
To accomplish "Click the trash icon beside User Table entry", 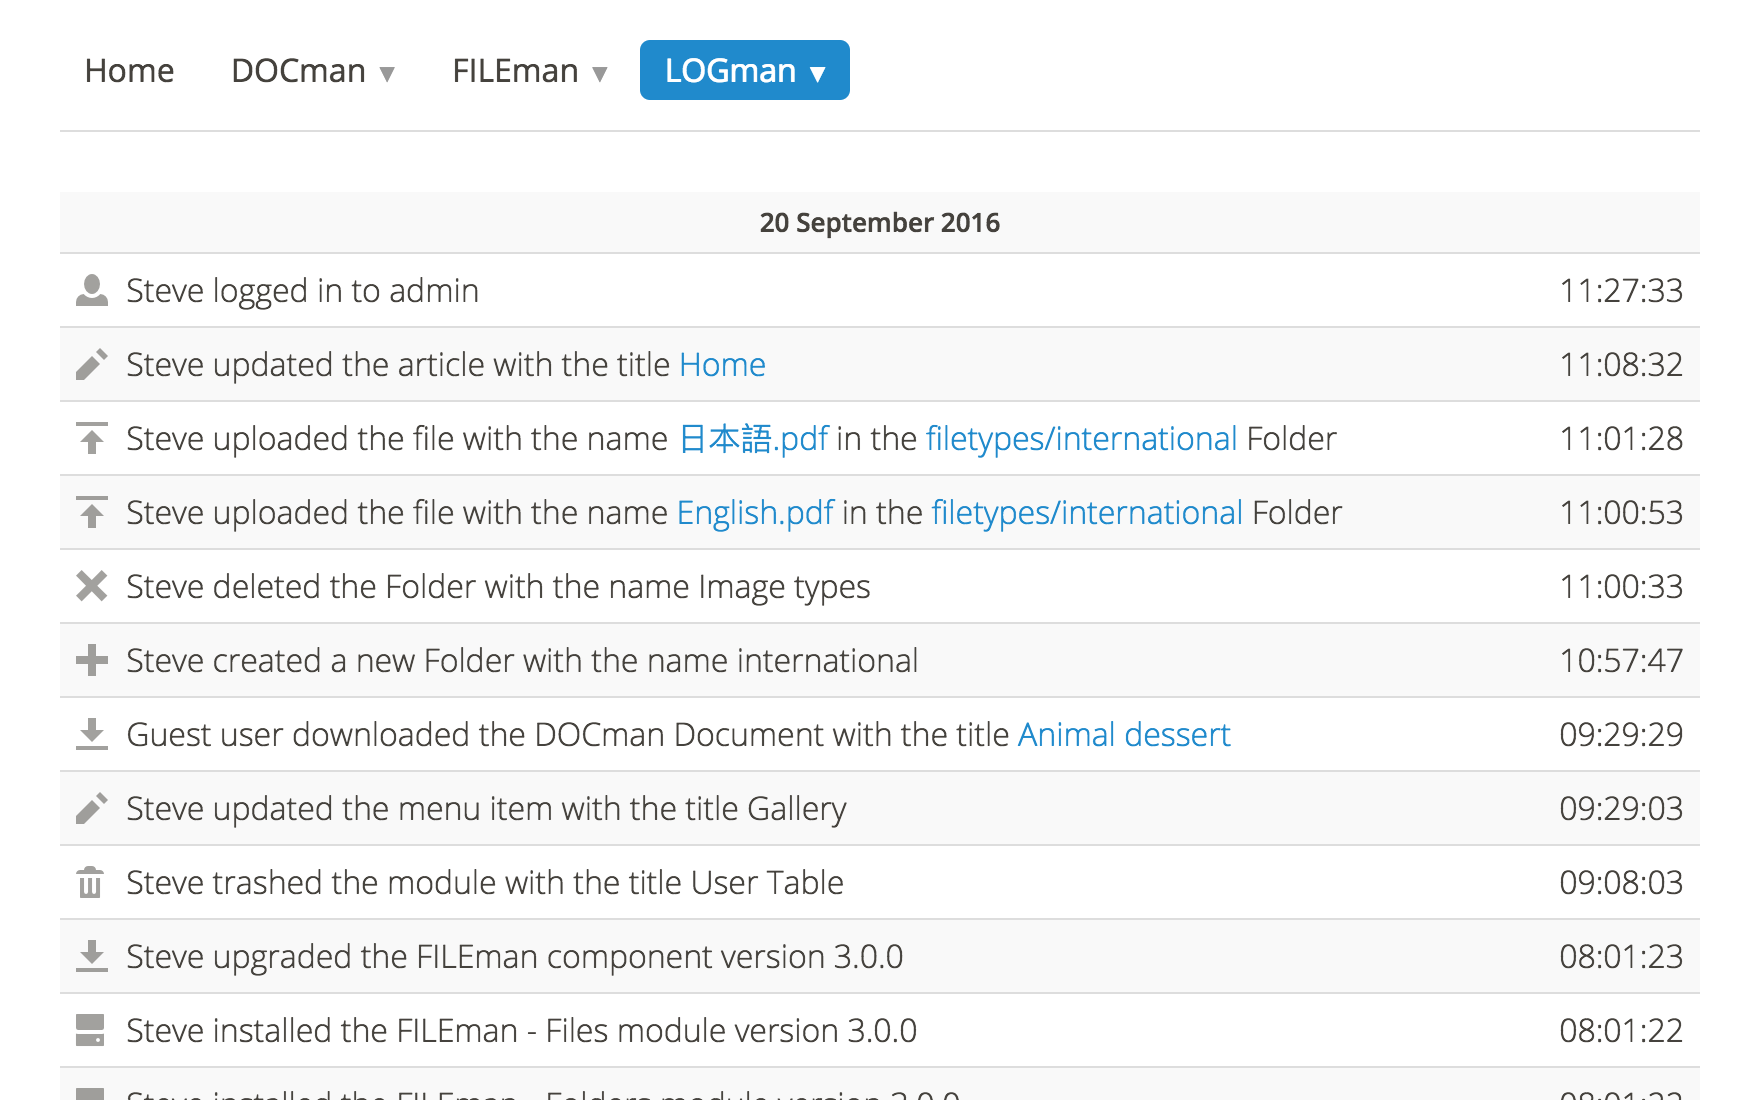I will [91, 883].
